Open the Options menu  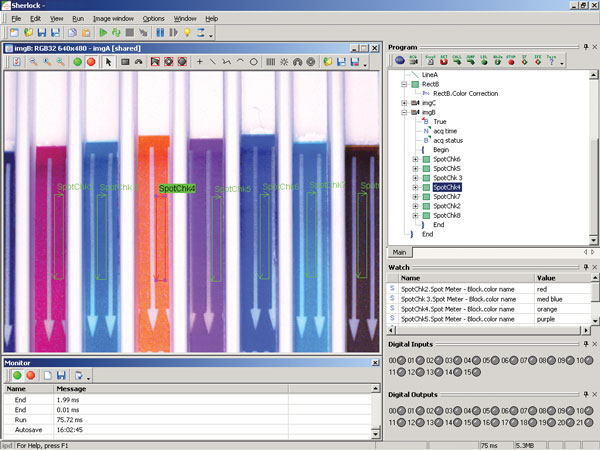[x=153, y=18]
